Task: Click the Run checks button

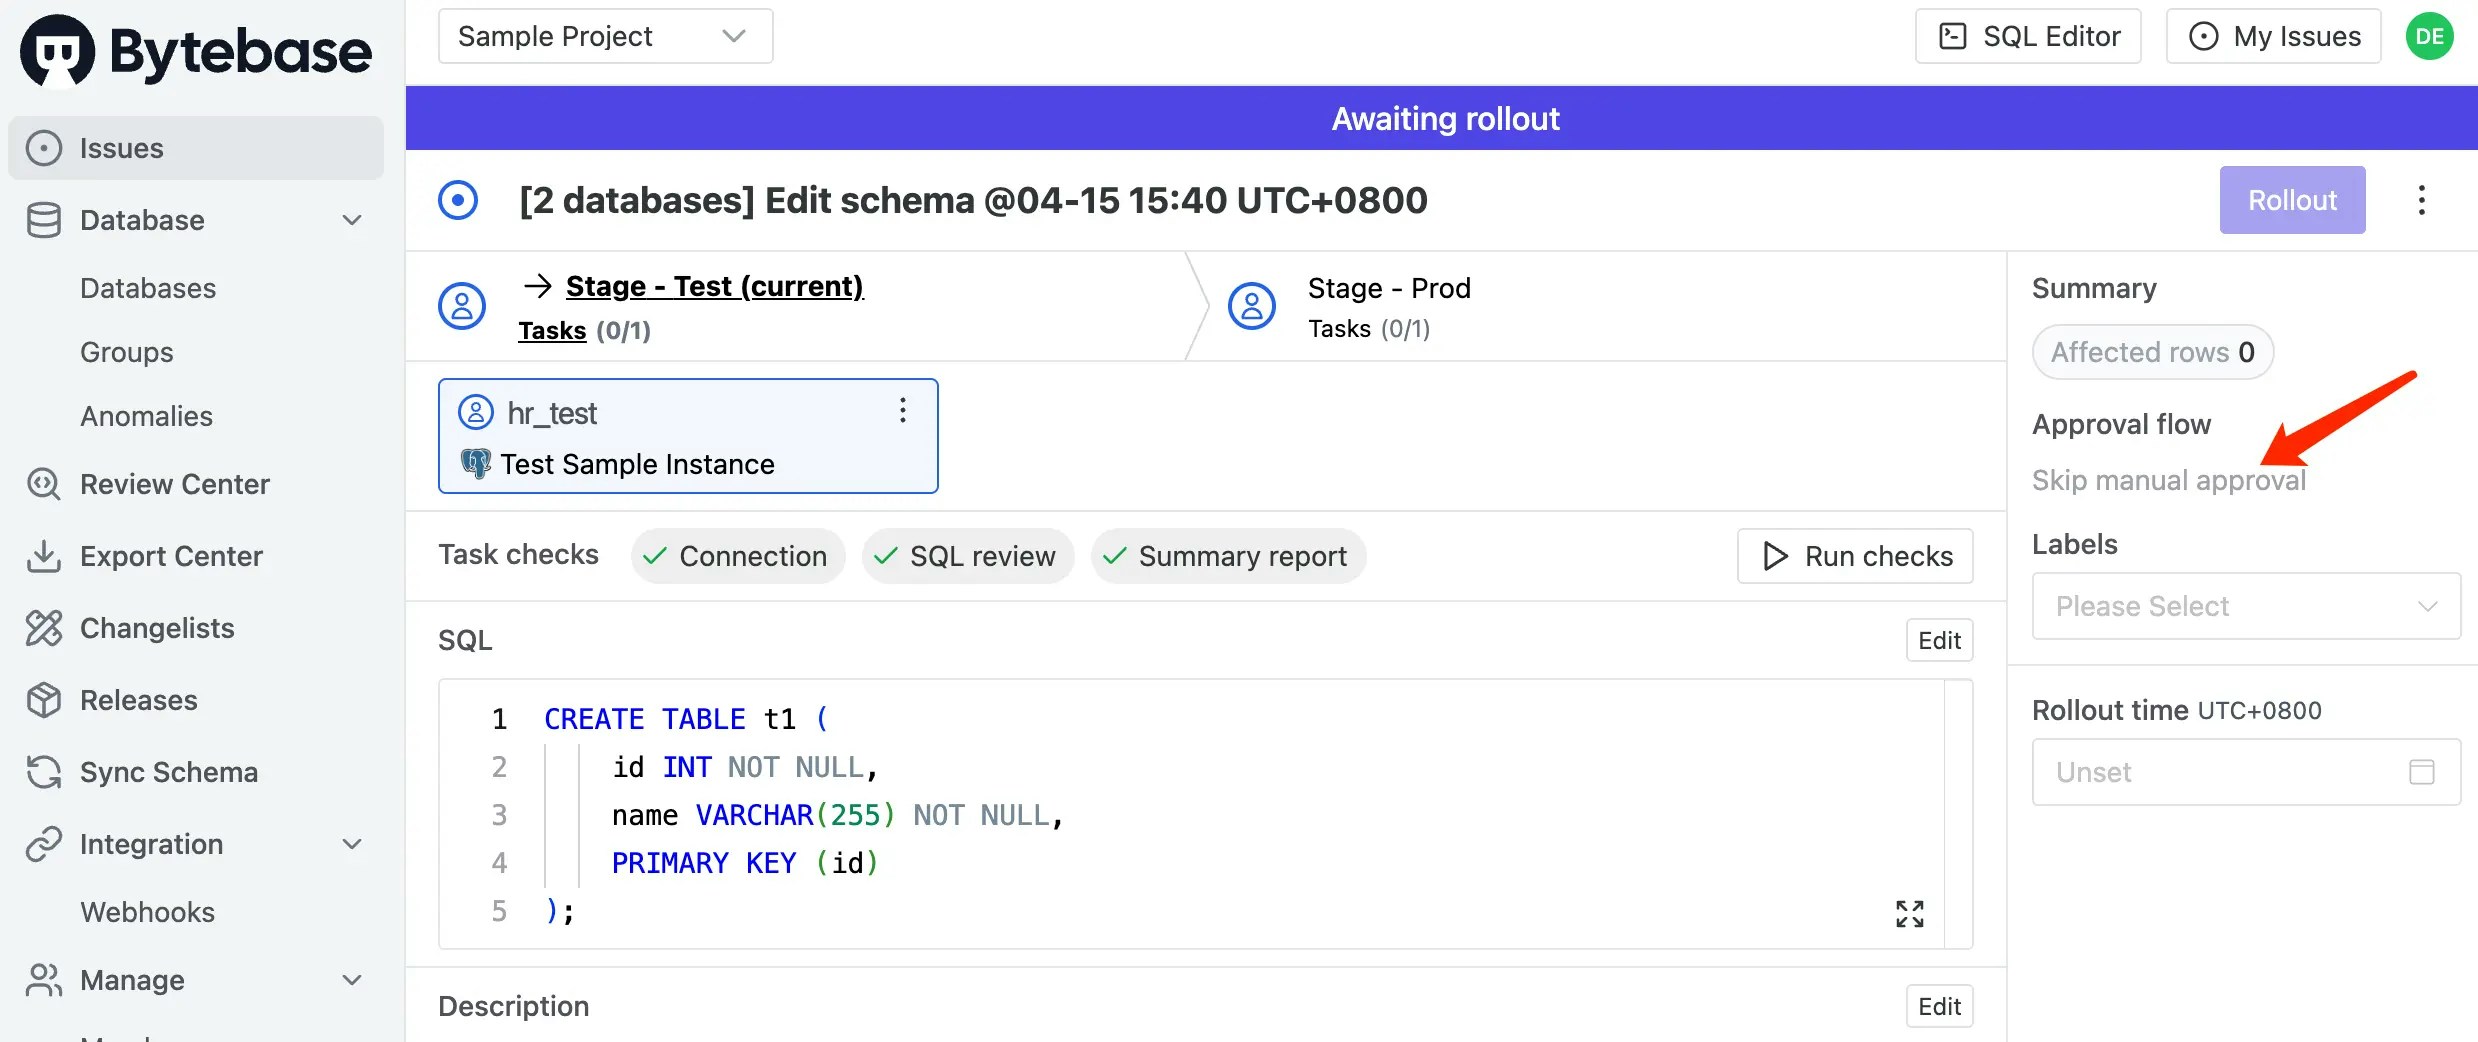Action: [1855, 556]
